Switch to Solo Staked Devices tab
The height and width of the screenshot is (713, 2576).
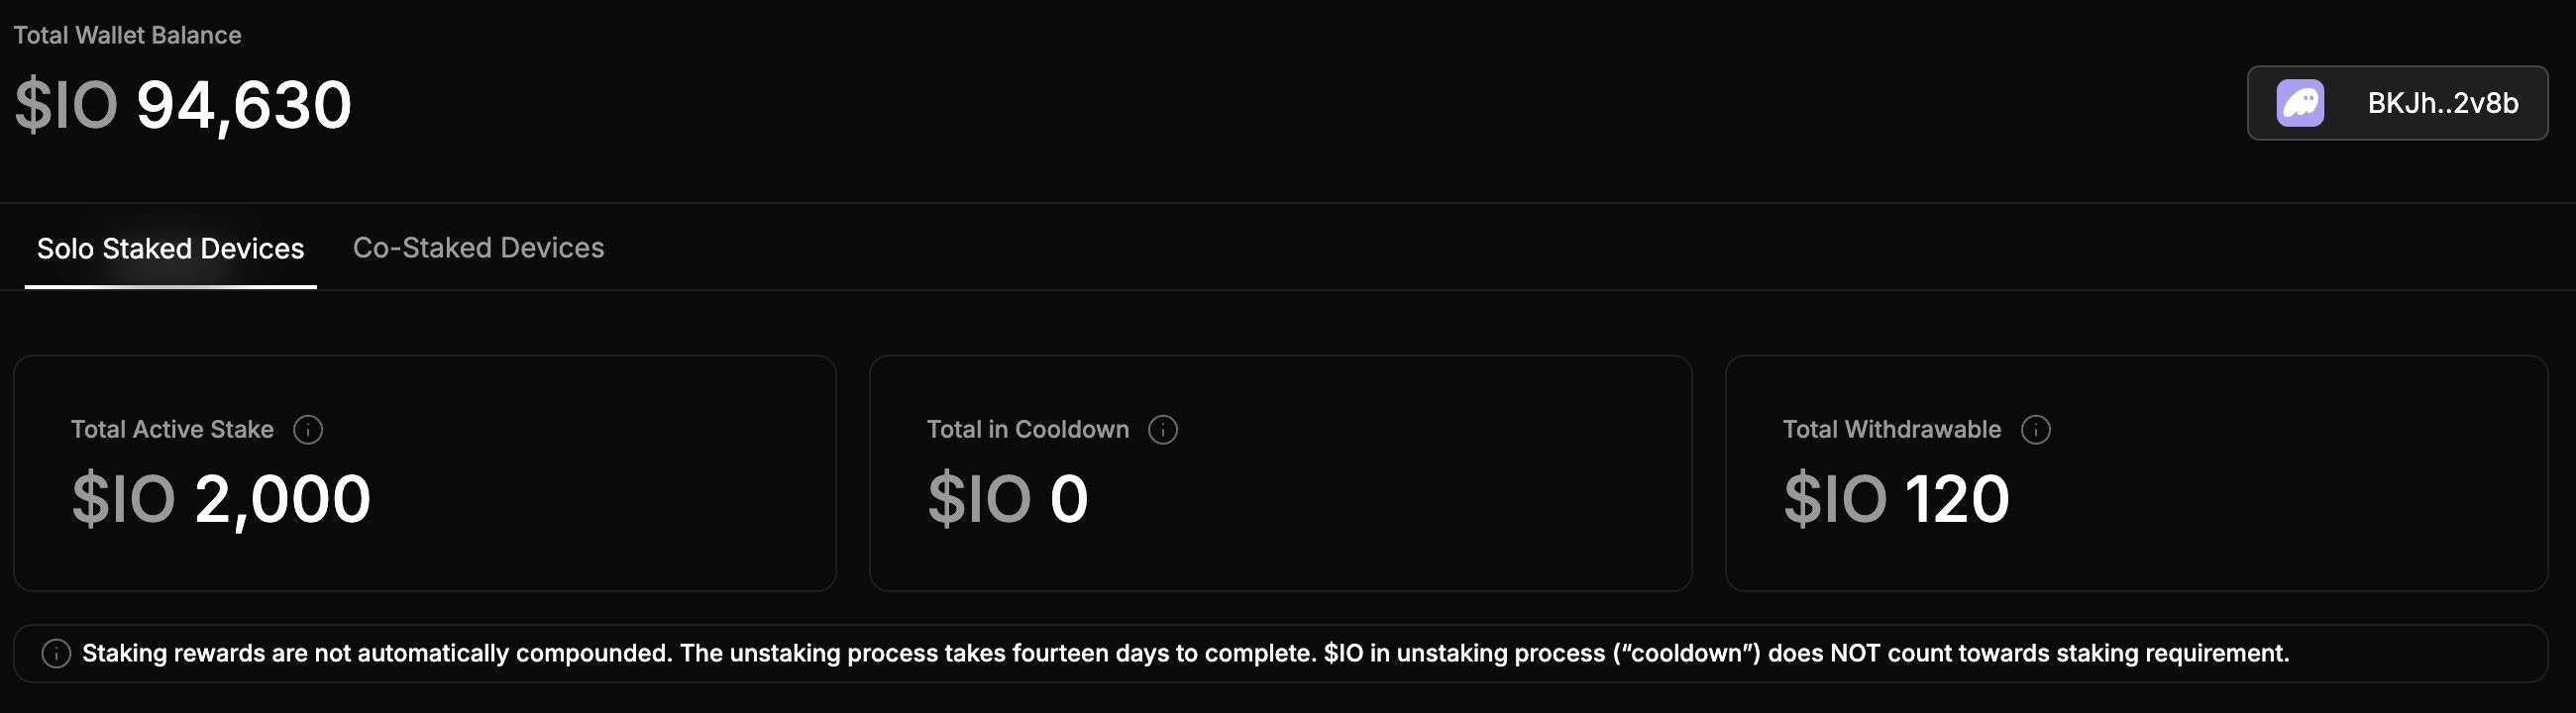171,249
